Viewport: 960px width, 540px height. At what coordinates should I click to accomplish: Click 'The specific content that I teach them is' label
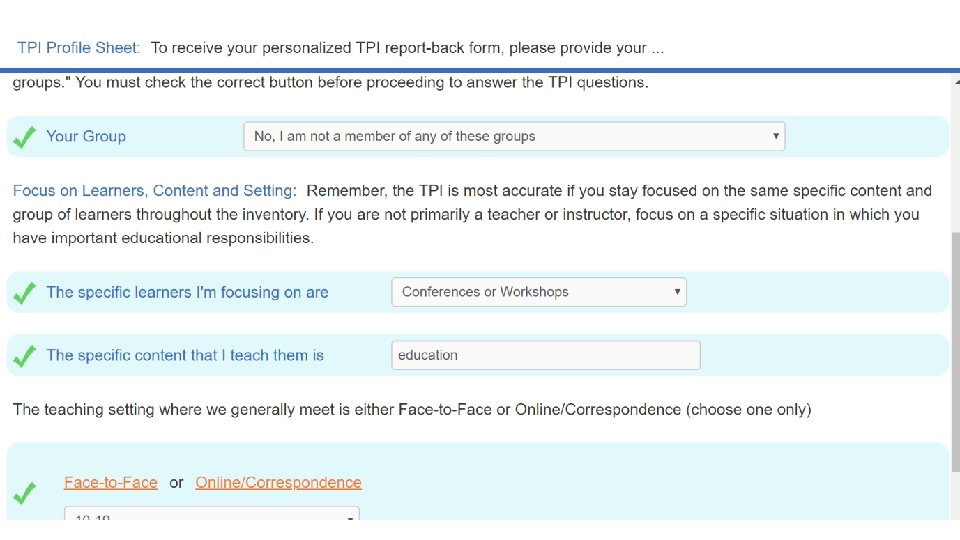(185, 355)
